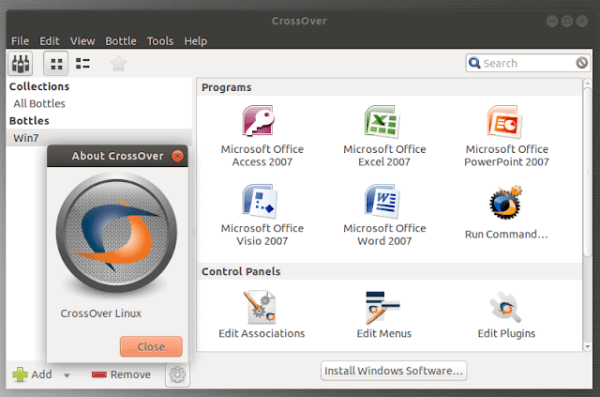Launch Microsoft Office Access 2007
Viewport: 600px width, 397px height.
point(262,136)
